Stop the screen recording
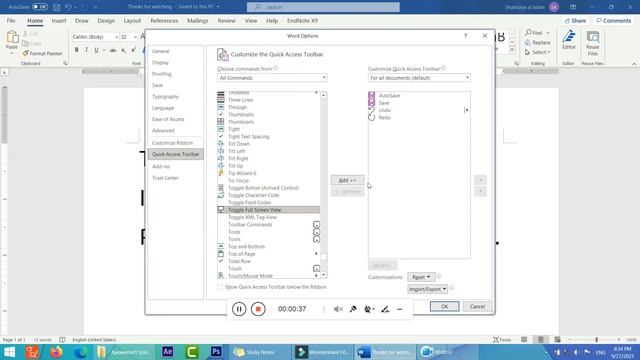This screenshot has width=640, height=360. point(258,309)
